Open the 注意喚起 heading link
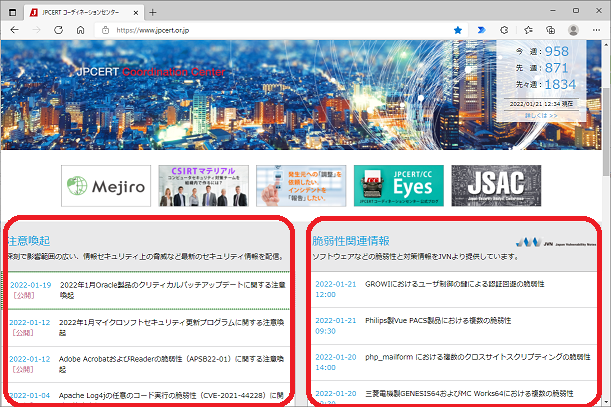Viewport: 611px width, 407px height. (x=29, y=241)
